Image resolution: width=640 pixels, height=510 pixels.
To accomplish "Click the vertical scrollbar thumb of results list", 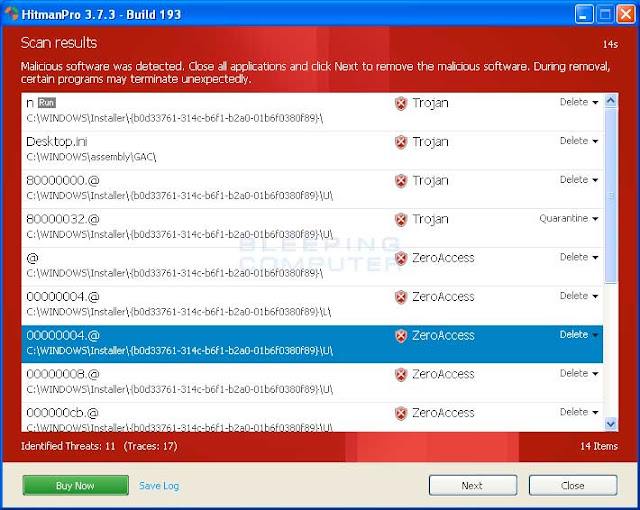I will 611,195.
